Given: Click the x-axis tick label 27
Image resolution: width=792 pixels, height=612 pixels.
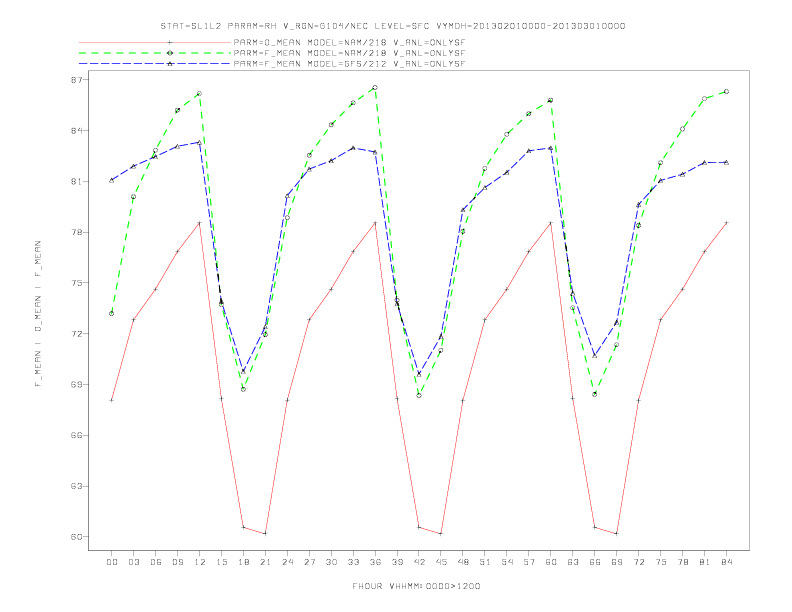Looking at the screenshot, I should (309, 562).
